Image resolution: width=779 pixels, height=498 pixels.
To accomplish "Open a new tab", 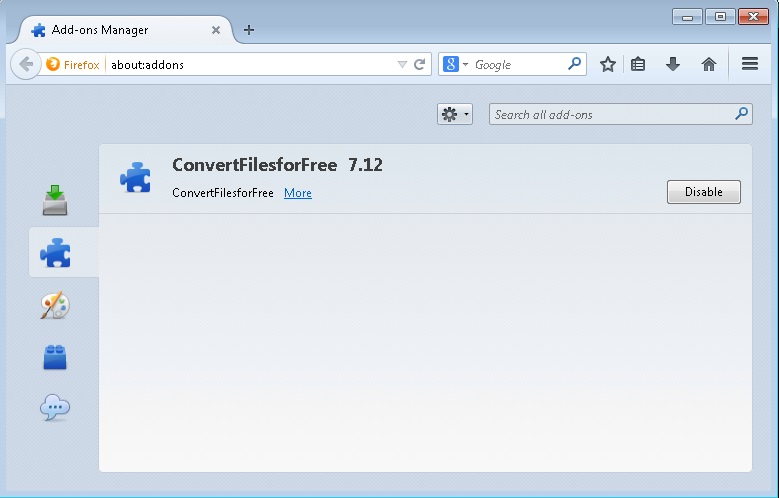I will 249,30.
